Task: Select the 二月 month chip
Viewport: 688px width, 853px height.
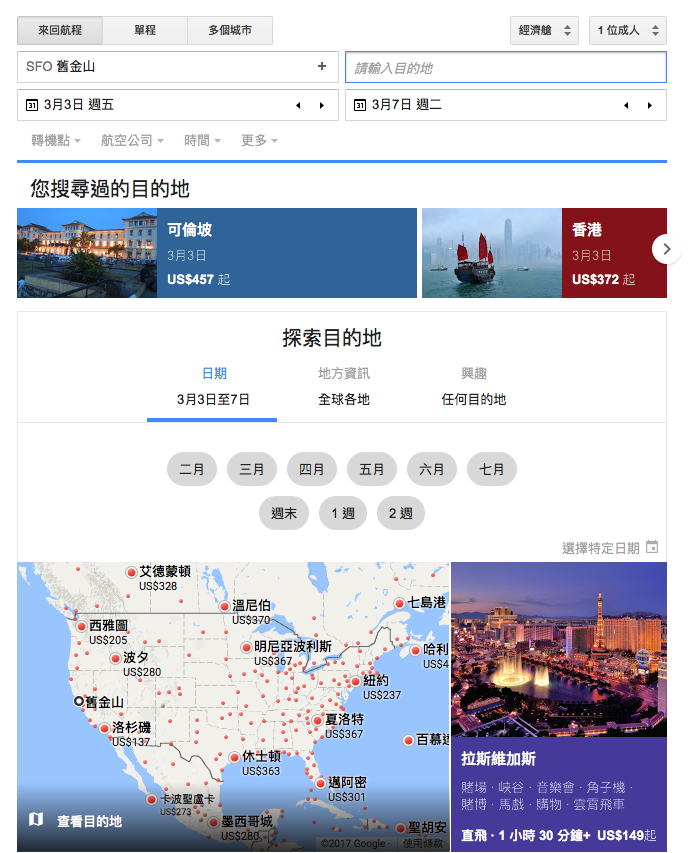Action: (x=192, y=469)
